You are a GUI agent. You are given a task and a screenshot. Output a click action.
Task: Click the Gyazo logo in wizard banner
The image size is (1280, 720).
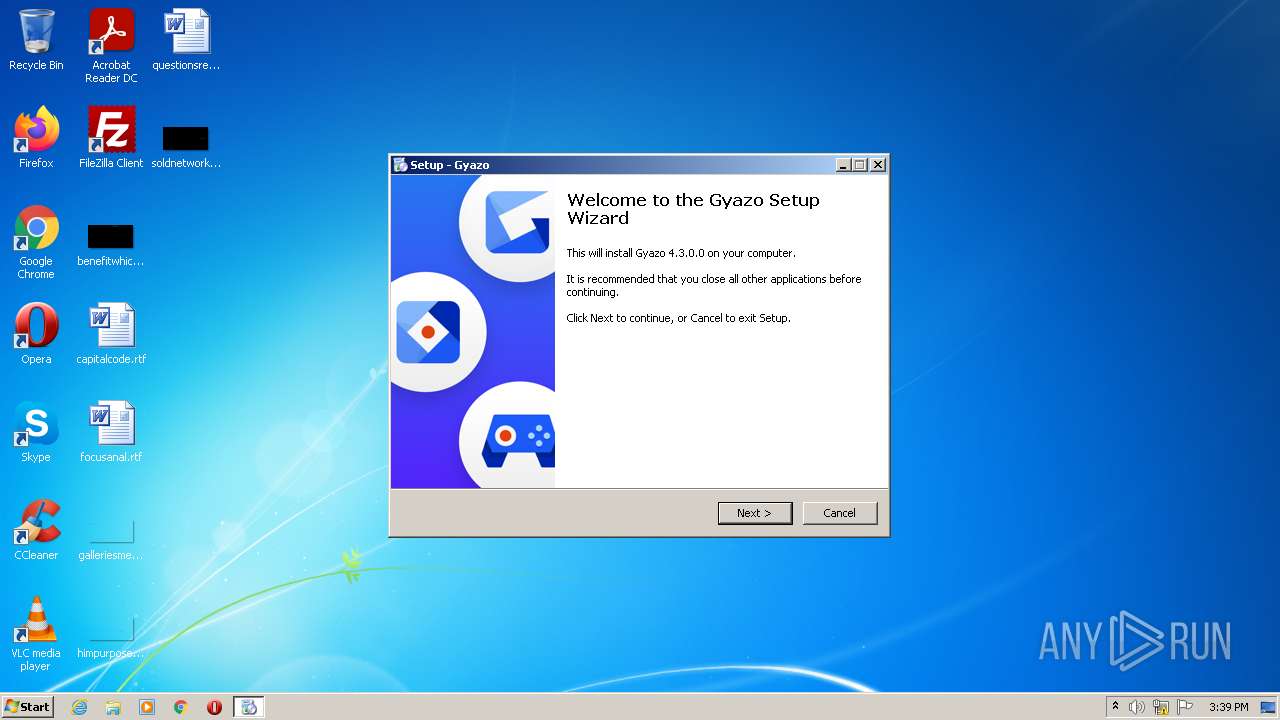pyautogui.click(x=517, y=222)
